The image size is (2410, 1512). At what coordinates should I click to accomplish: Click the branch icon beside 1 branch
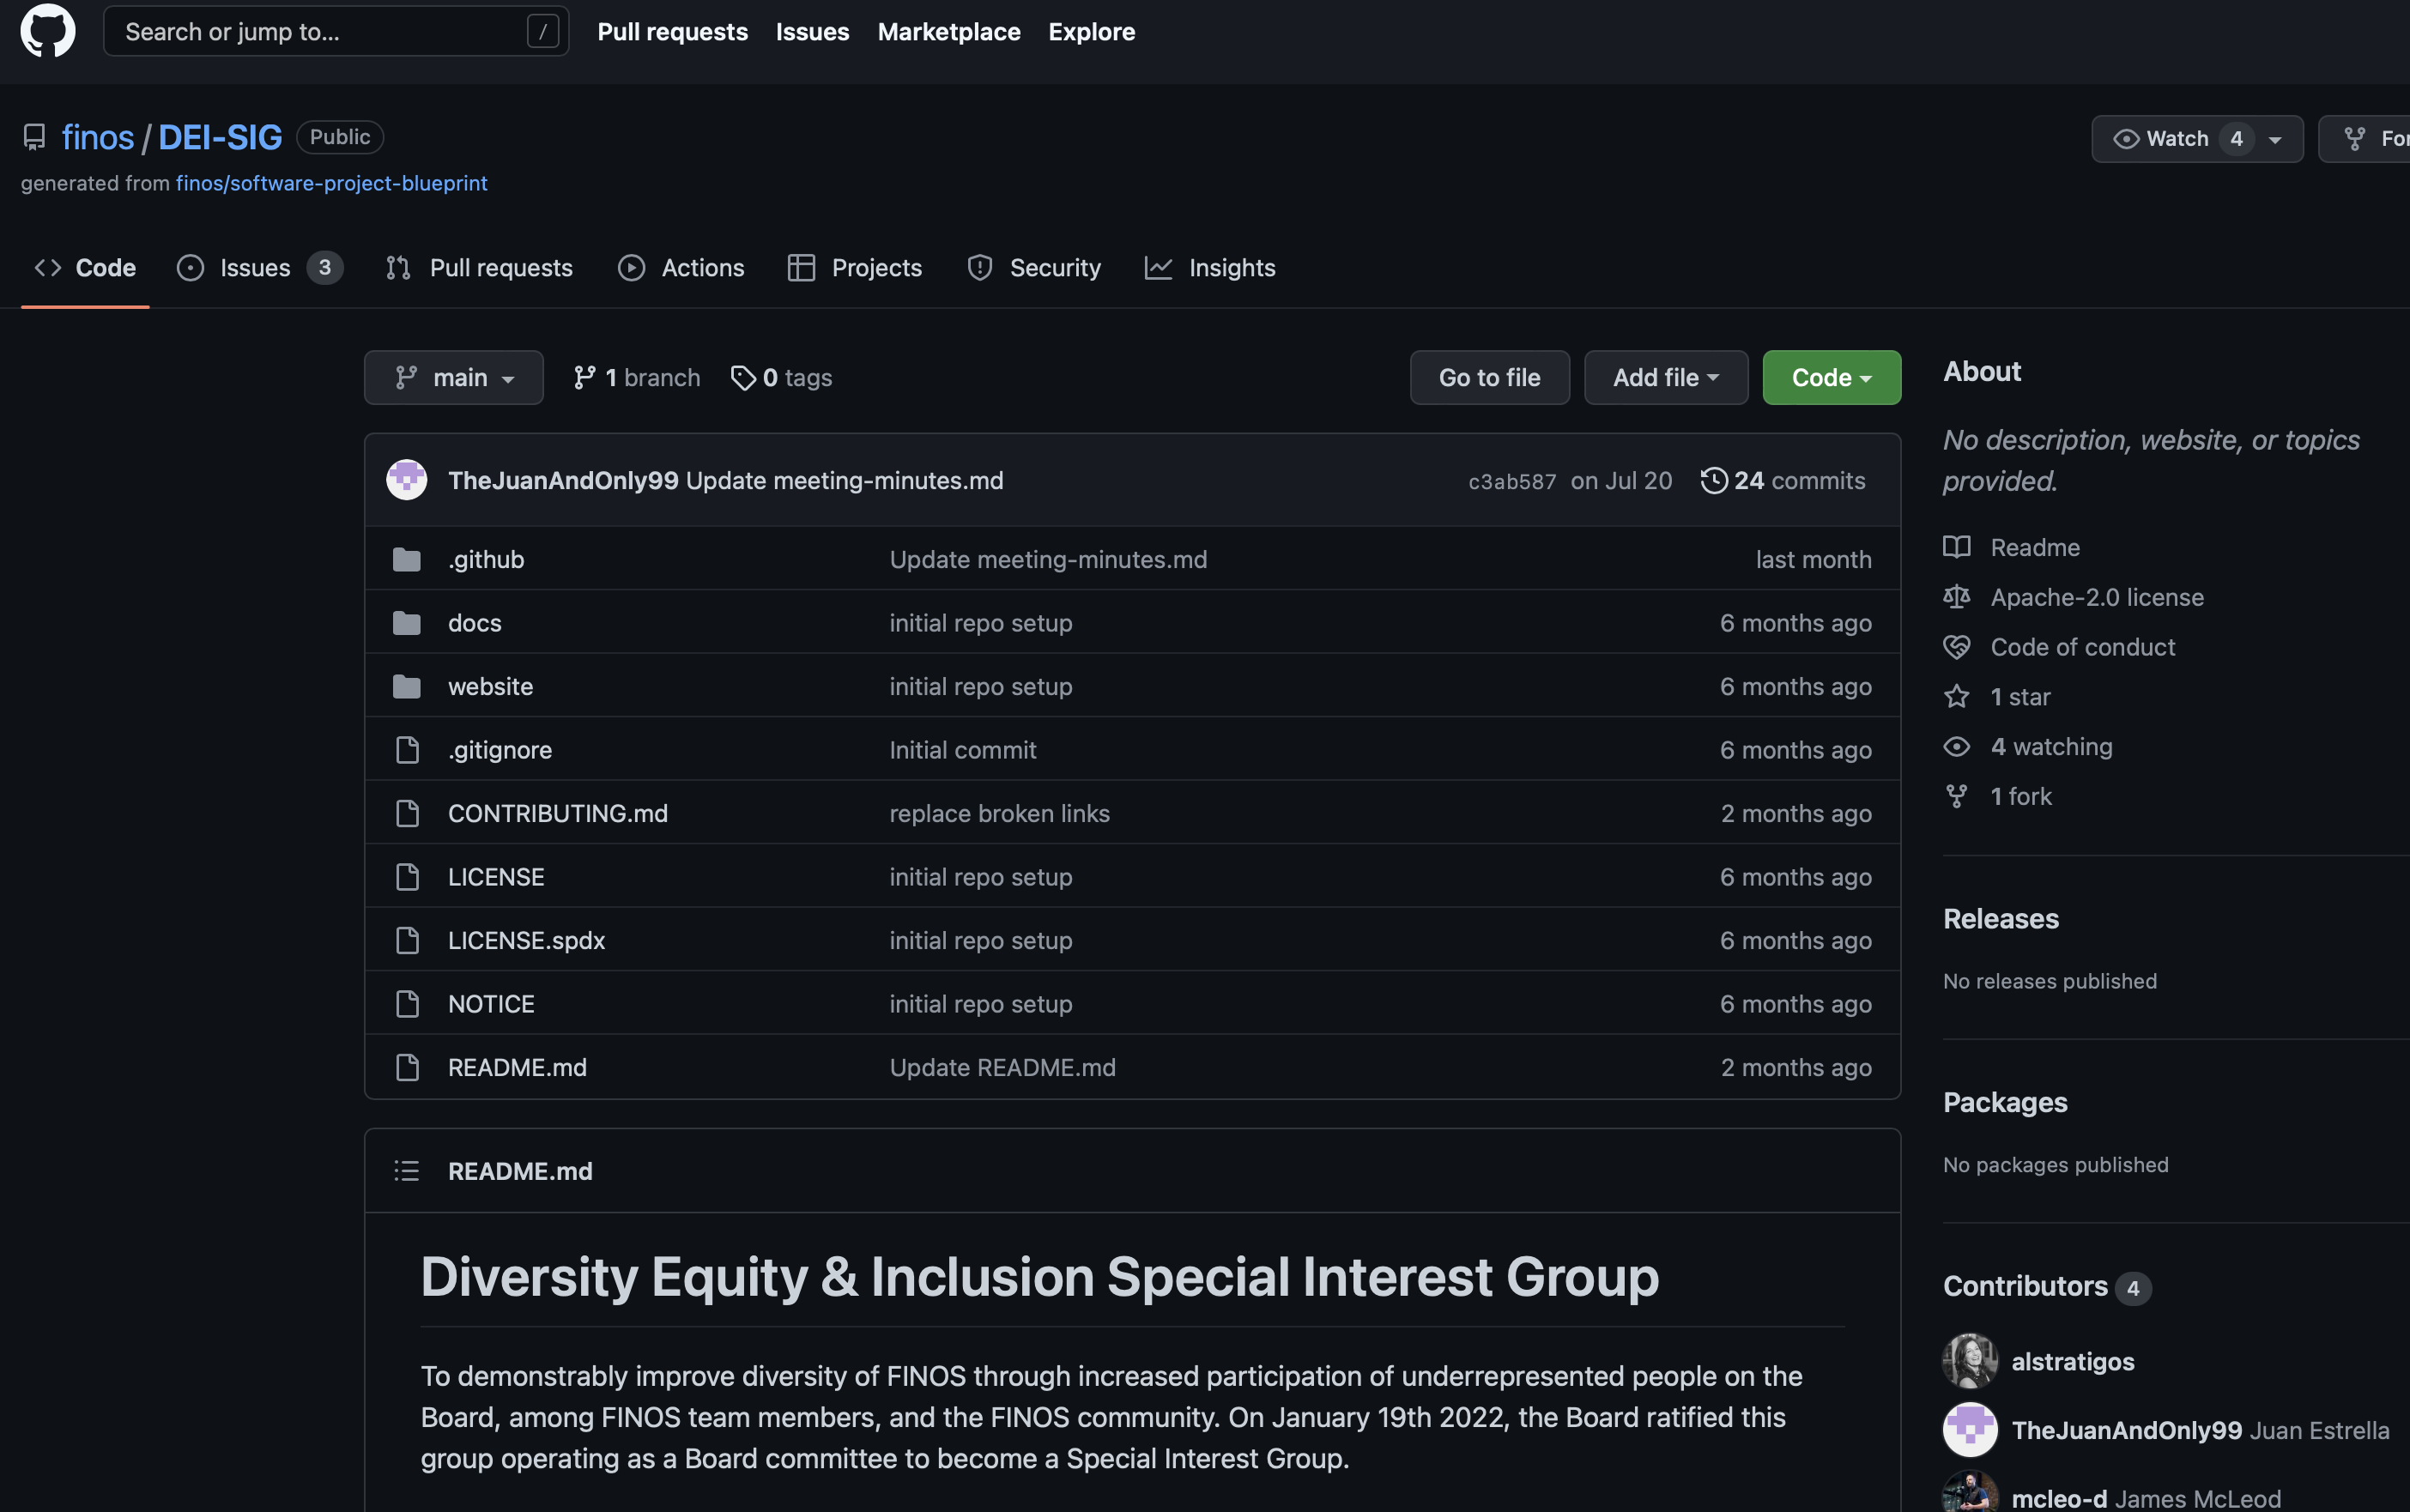(x=585, y=378)
